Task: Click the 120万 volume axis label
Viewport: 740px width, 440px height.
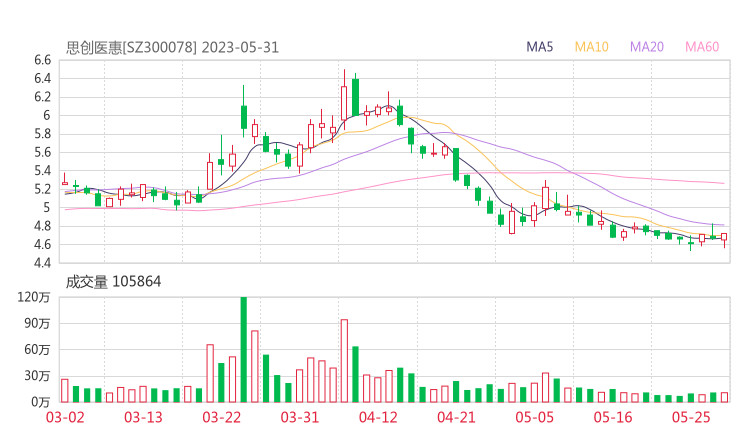Action: tap(34, 297)
